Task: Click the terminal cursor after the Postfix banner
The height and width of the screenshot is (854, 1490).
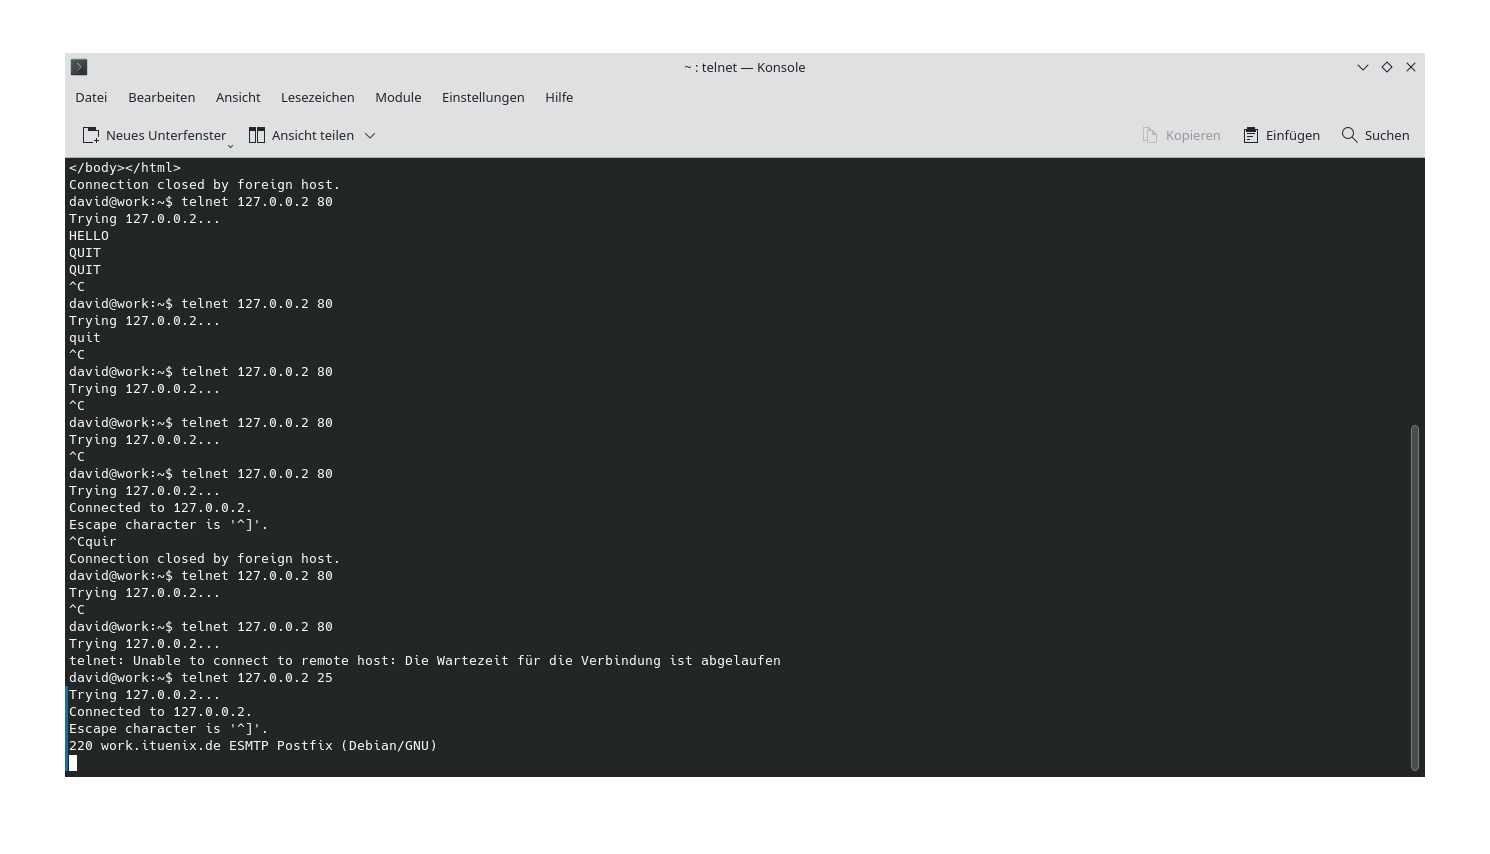Action: click(73, 762)
